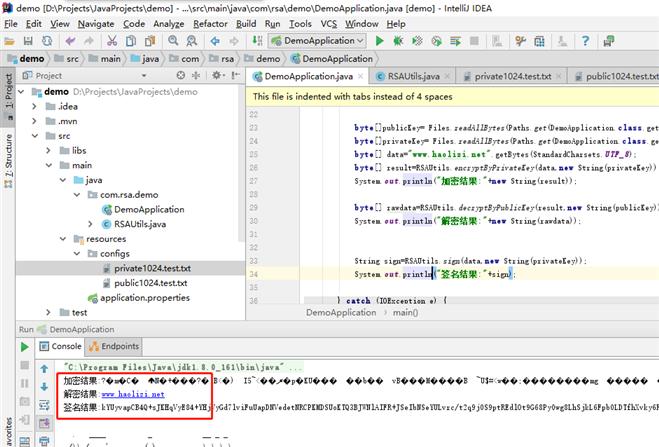Start debugging with the bug icon

tap(398, 41)
